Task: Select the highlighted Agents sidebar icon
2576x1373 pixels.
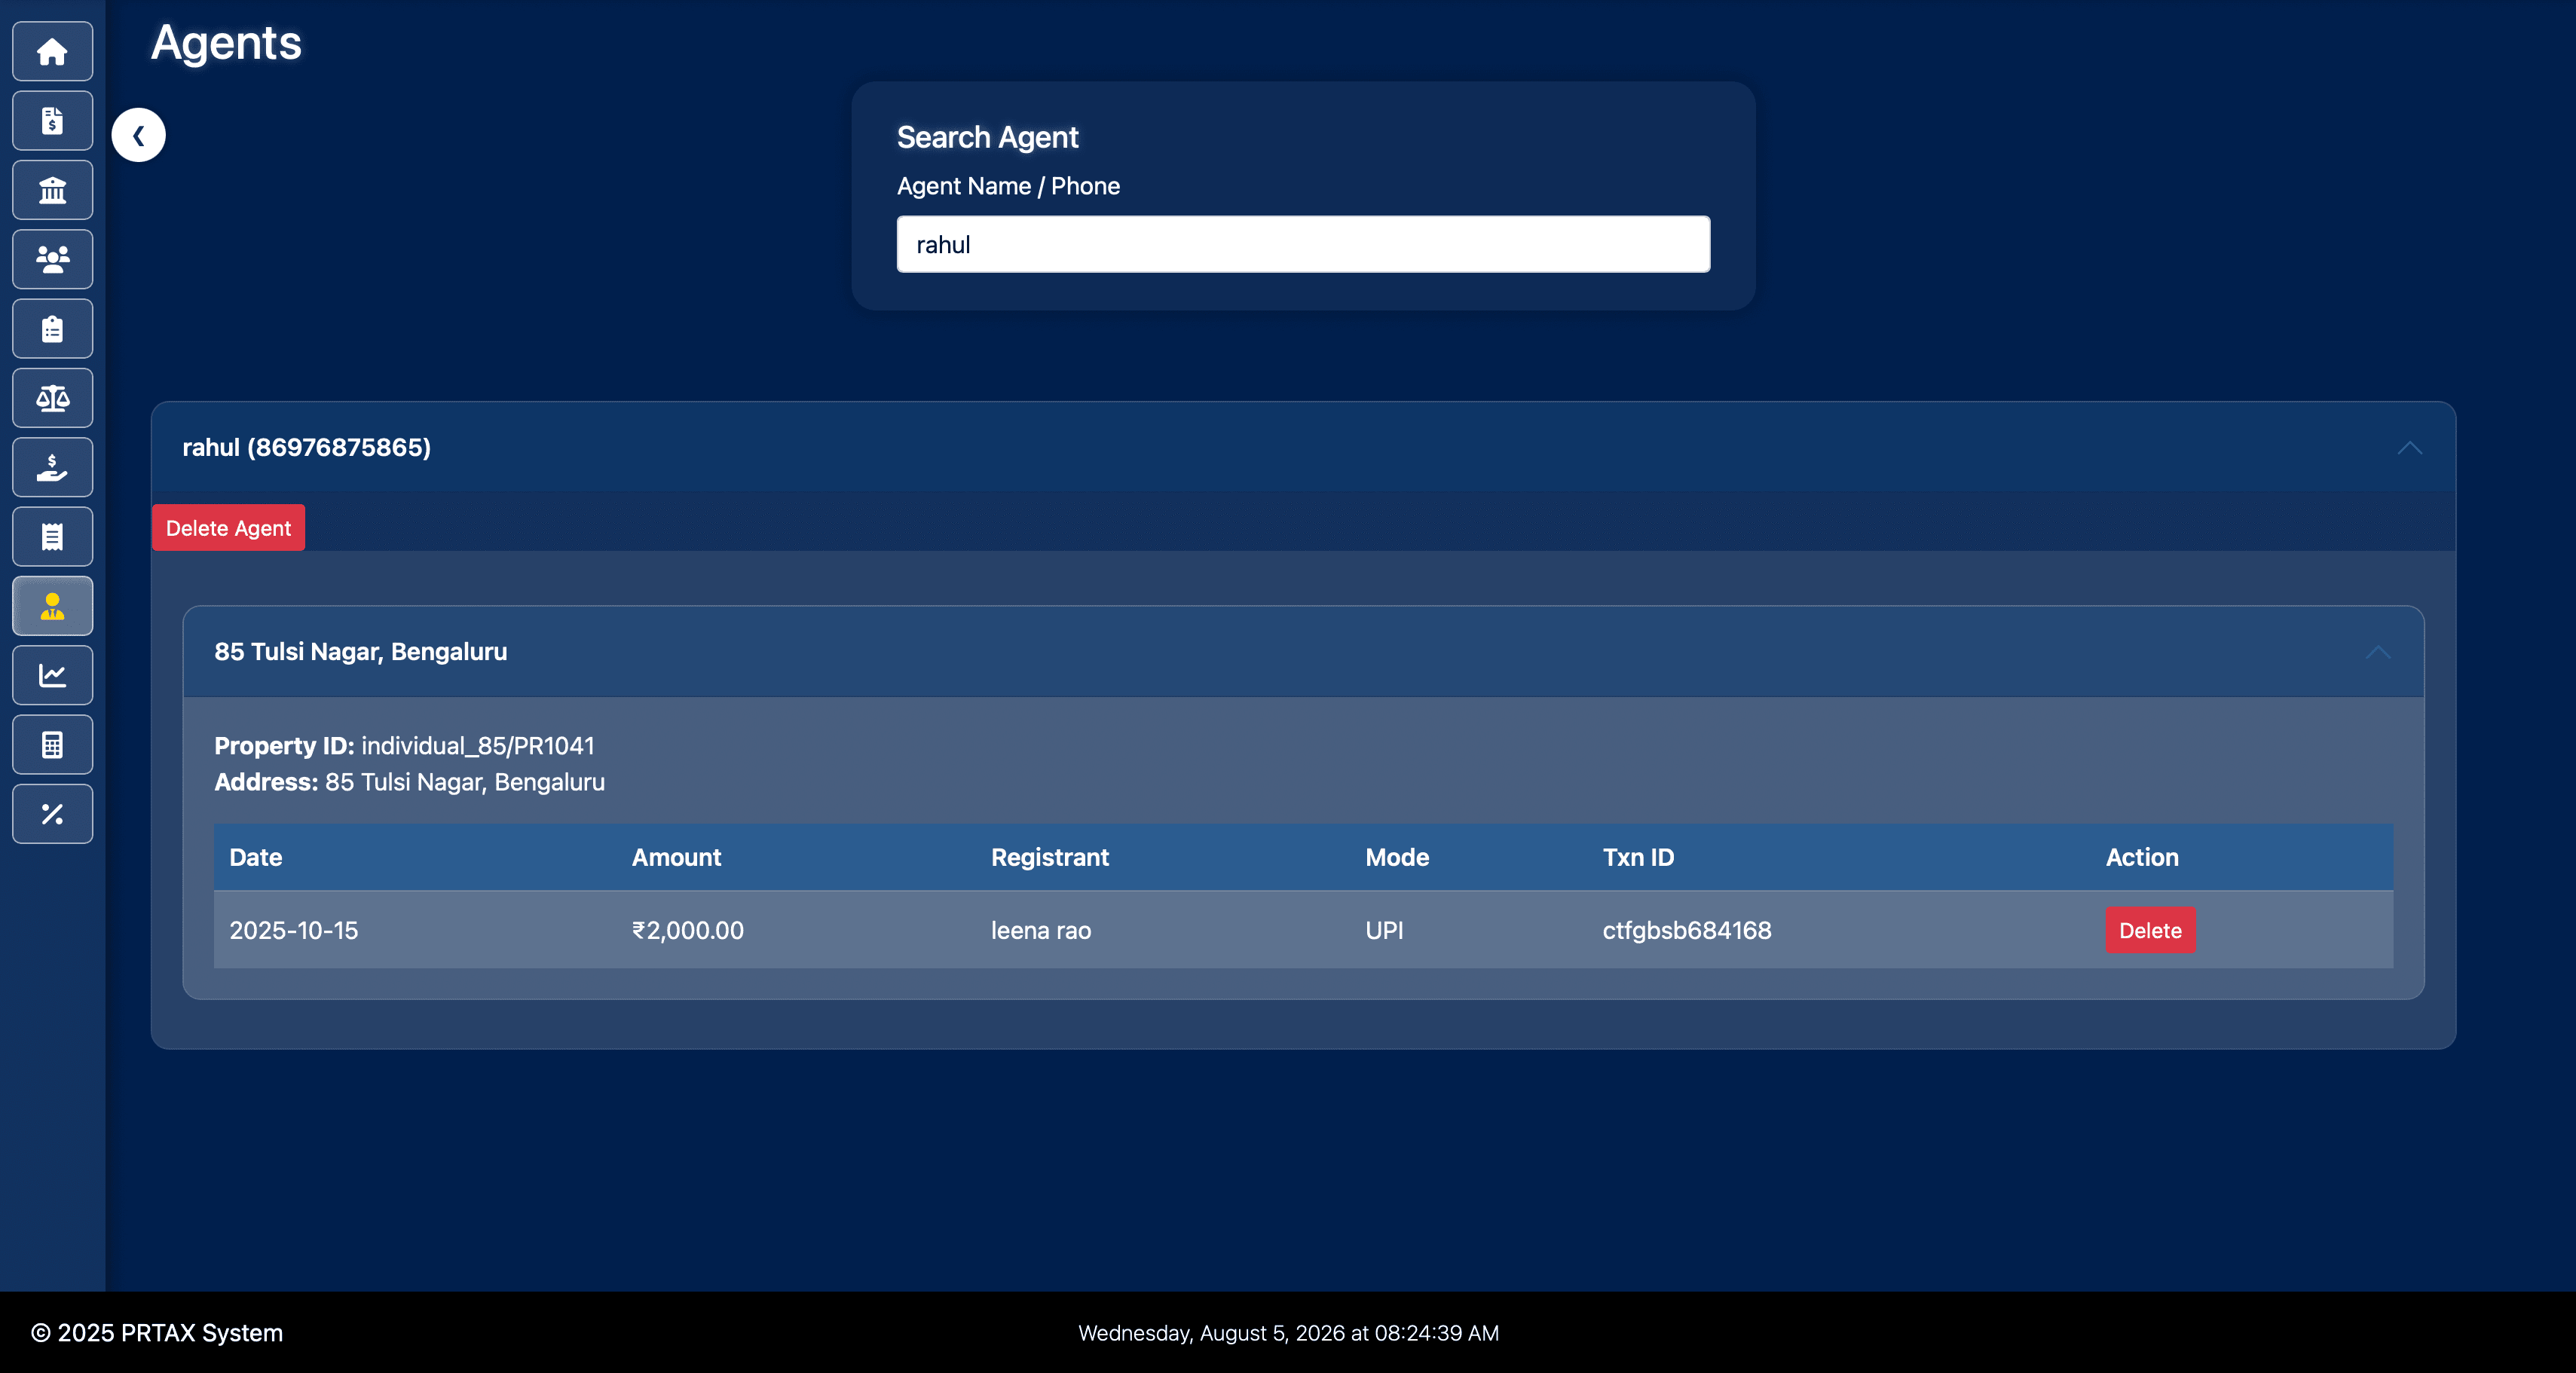Action: click(x=52, y=606)
